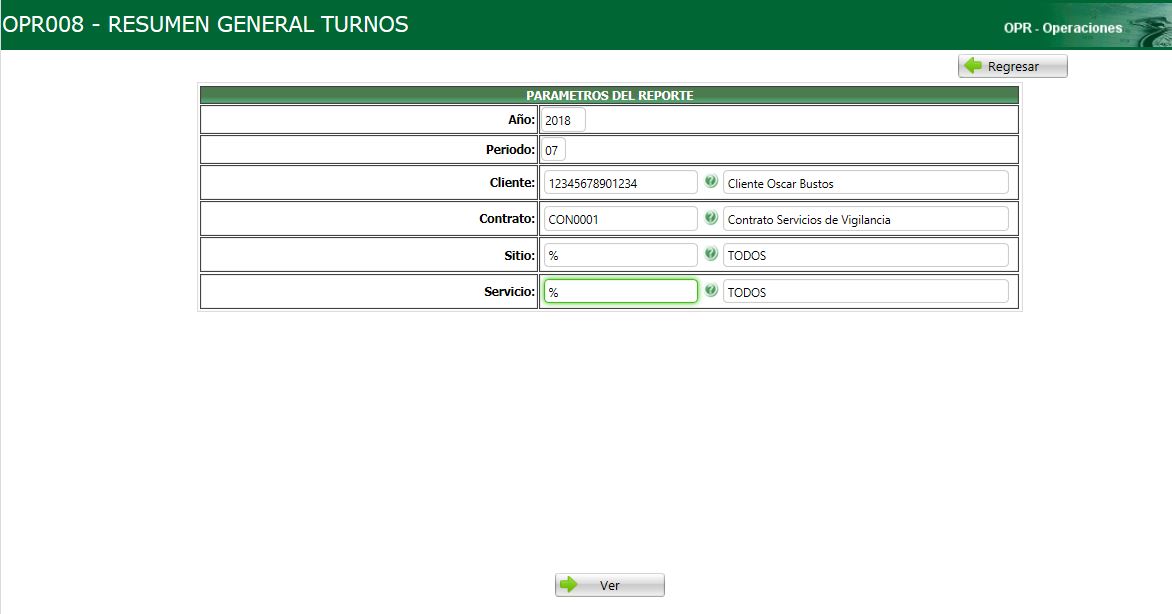Click the Servicio lookup help icon
Screen dimensions: 1172x614
pos(709,290)
